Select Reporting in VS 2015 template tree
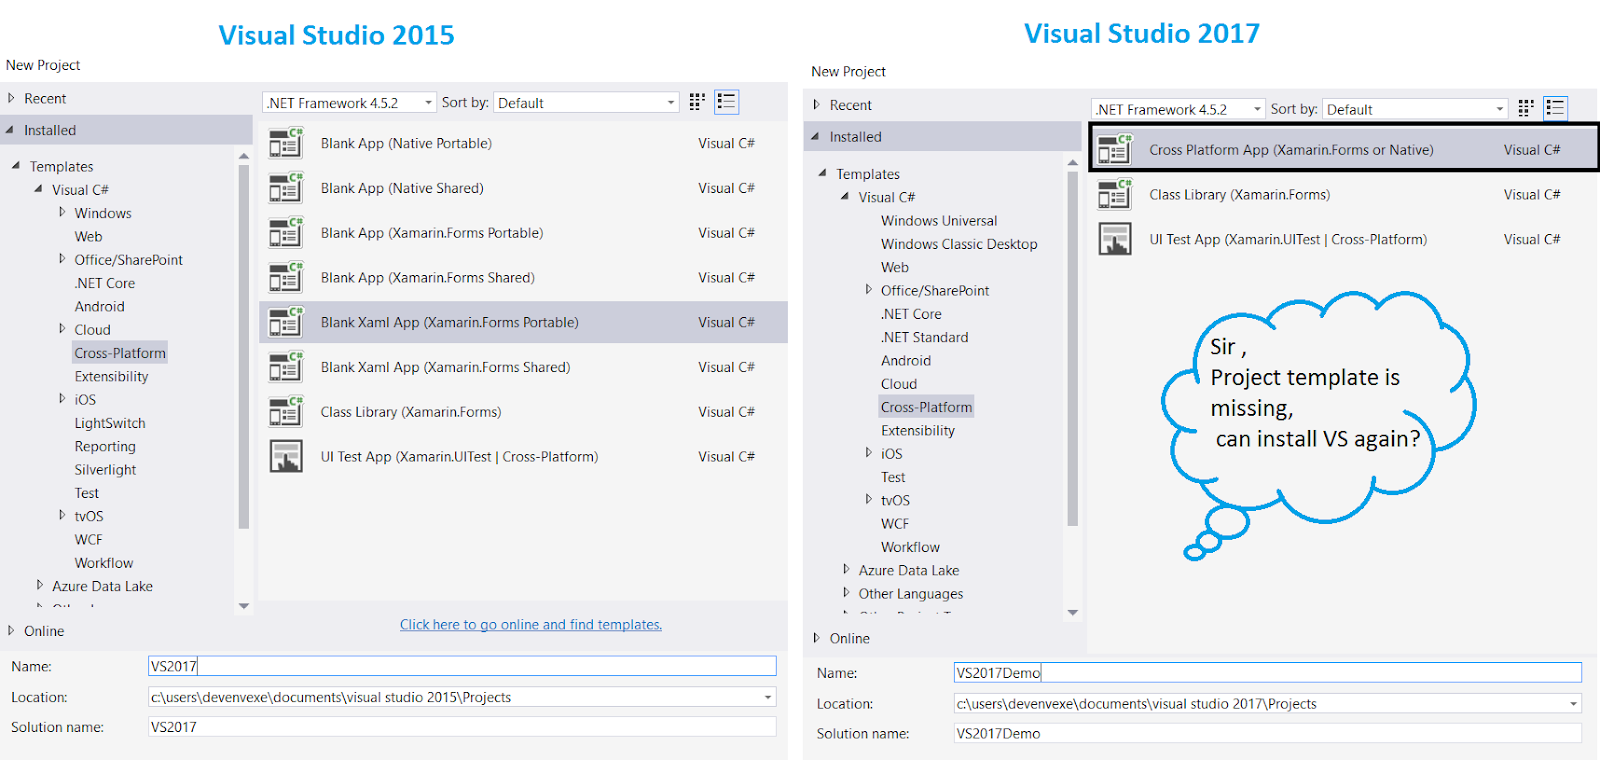This screenshot has height=760, width=1600. pos(105,447)
